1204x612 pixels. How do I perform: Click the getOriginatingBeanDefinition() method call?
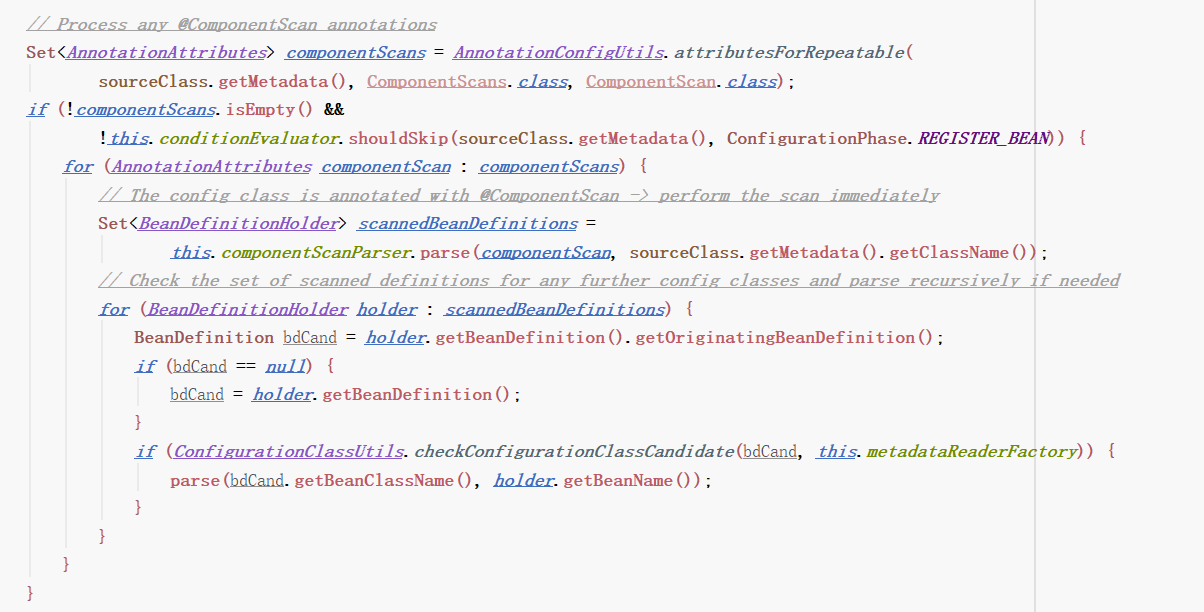tap(784, 338)
